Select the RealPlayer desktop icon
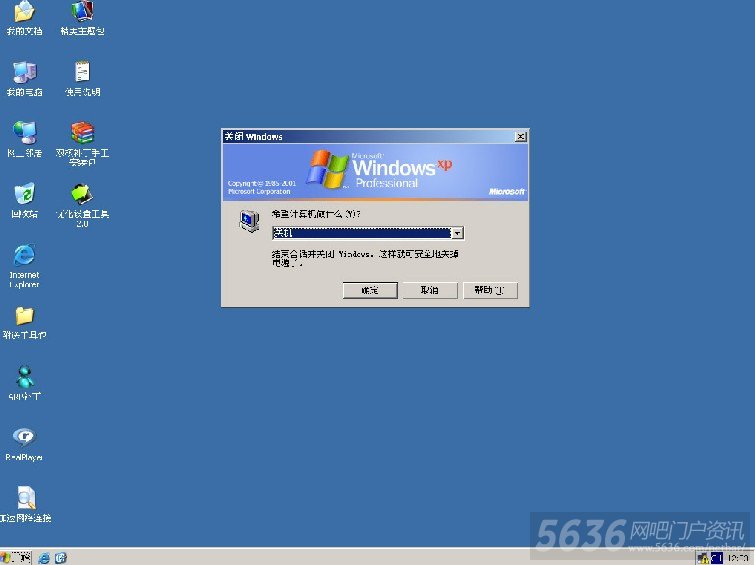Screen dimensions: 755x565 tap(24, 444)
